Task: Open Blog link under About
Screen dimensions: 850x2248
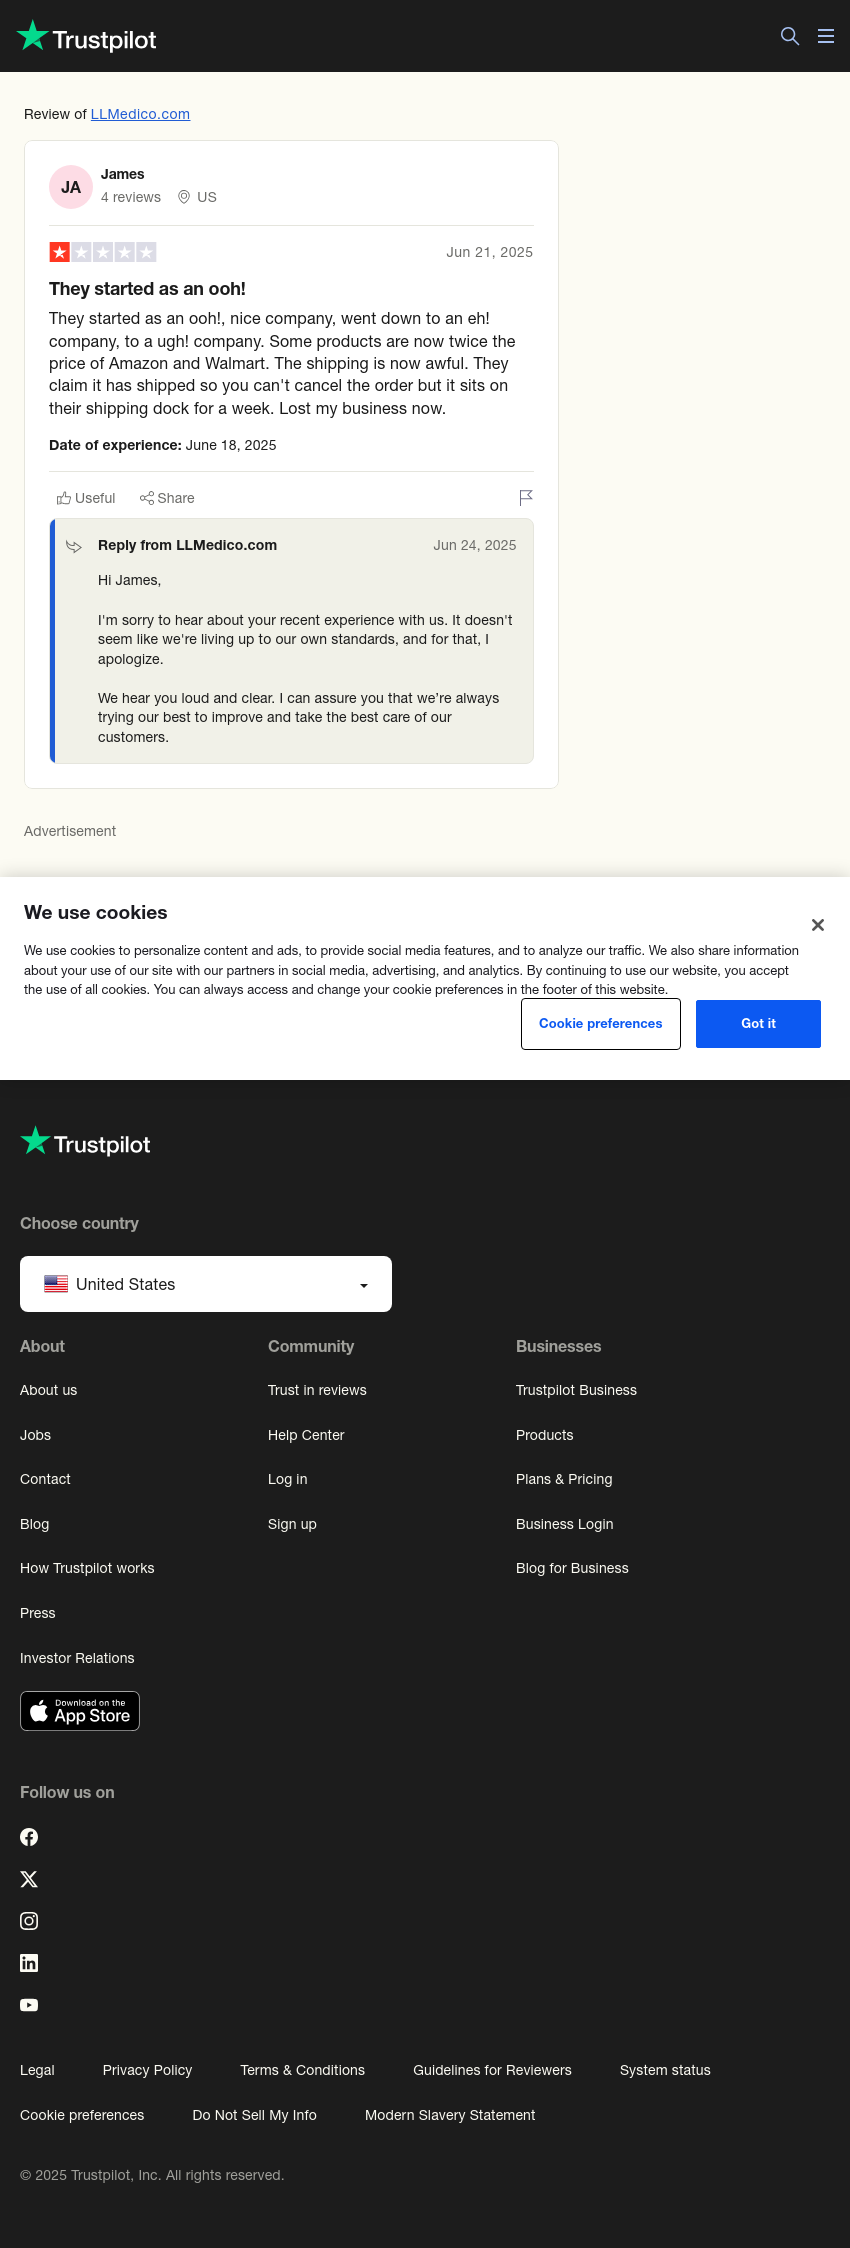Action: [x=34, y=1524]
